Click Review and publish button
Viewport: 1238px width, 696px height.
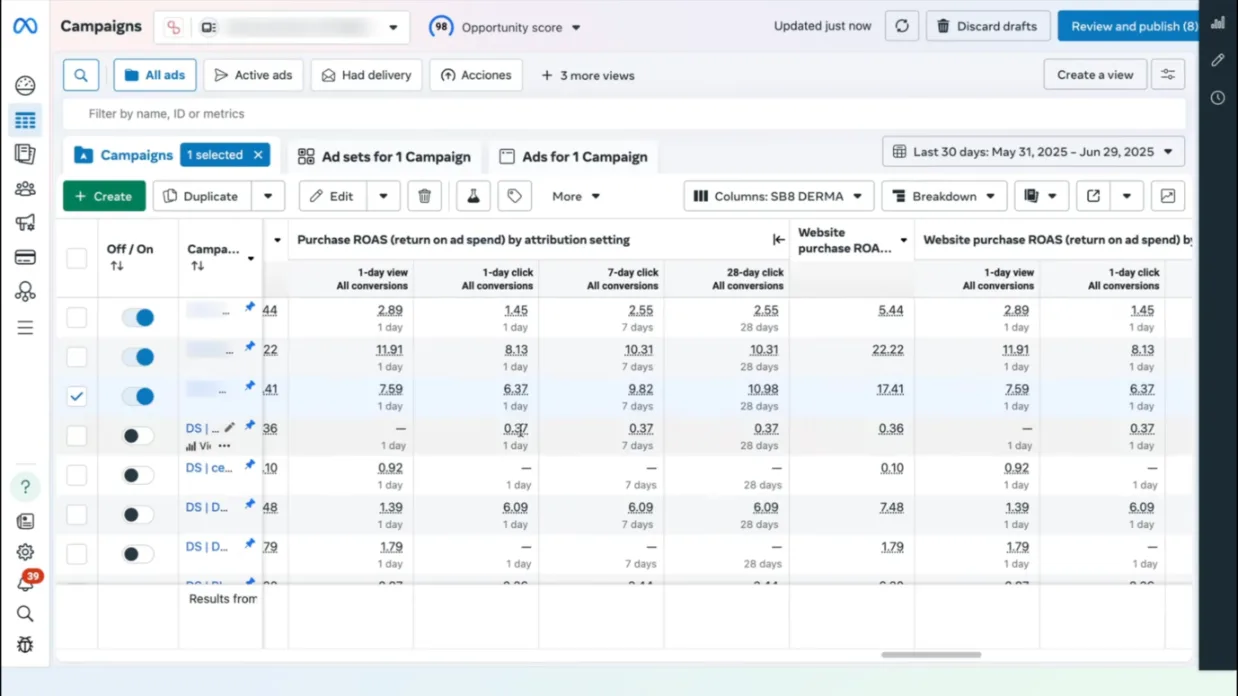[x=1128, y=26]
